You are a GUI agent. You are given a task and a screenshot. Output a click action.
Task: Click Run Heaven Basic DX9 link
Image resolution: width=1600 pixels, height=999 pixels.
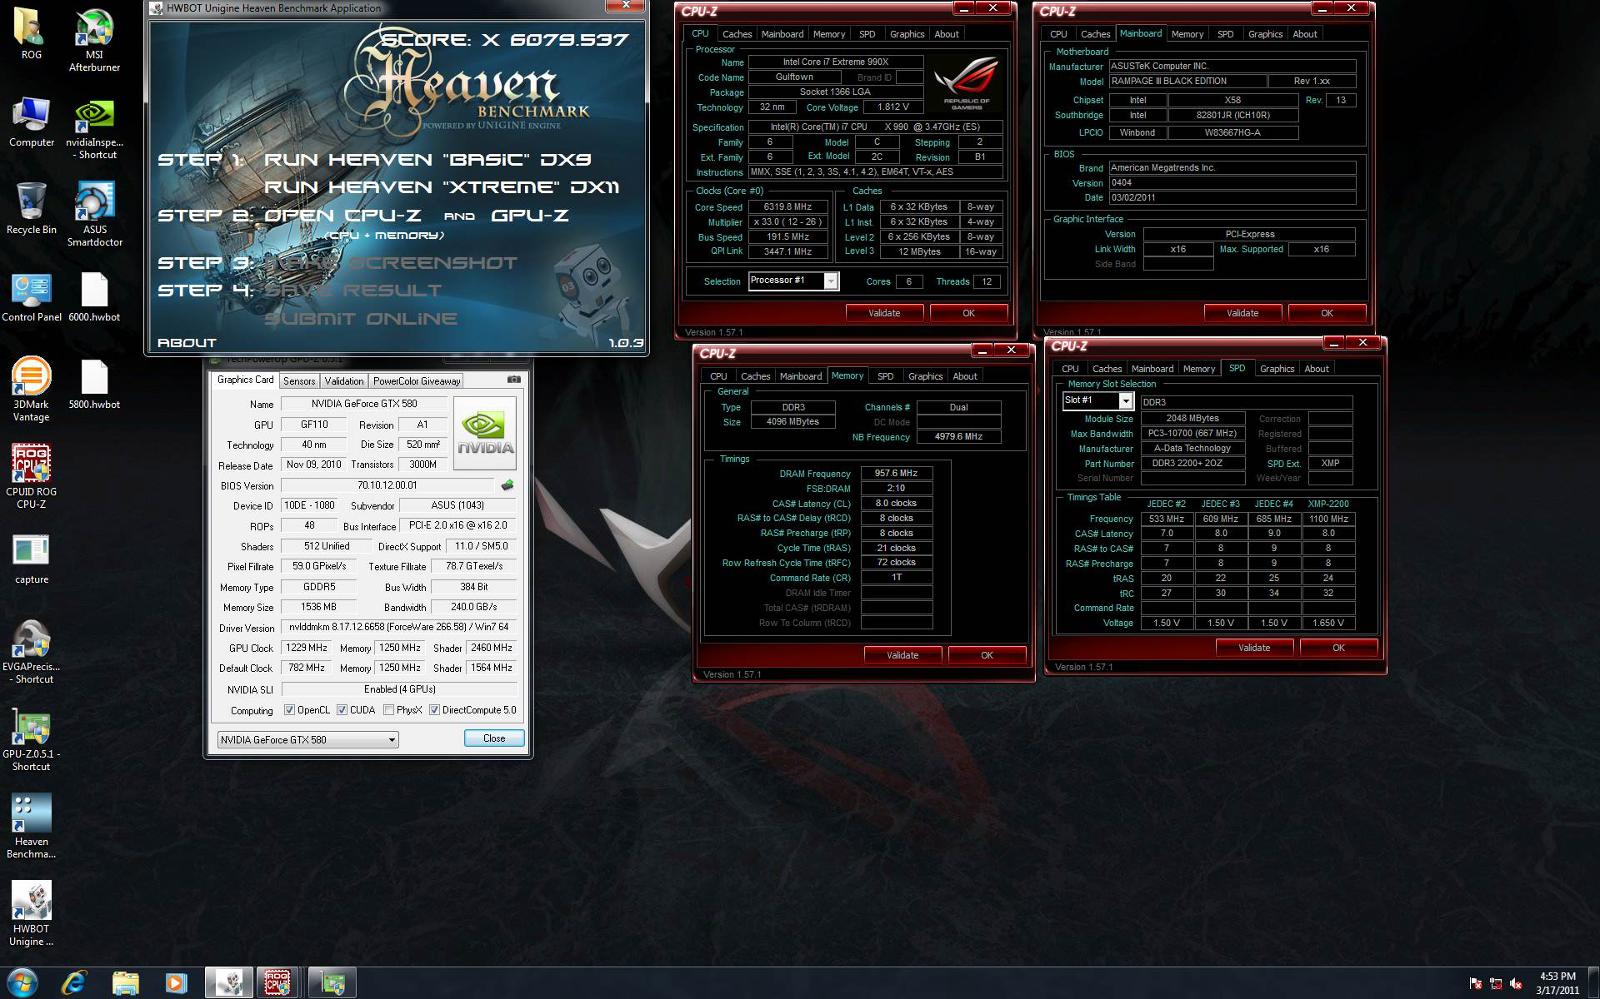[x=427, y=160]
